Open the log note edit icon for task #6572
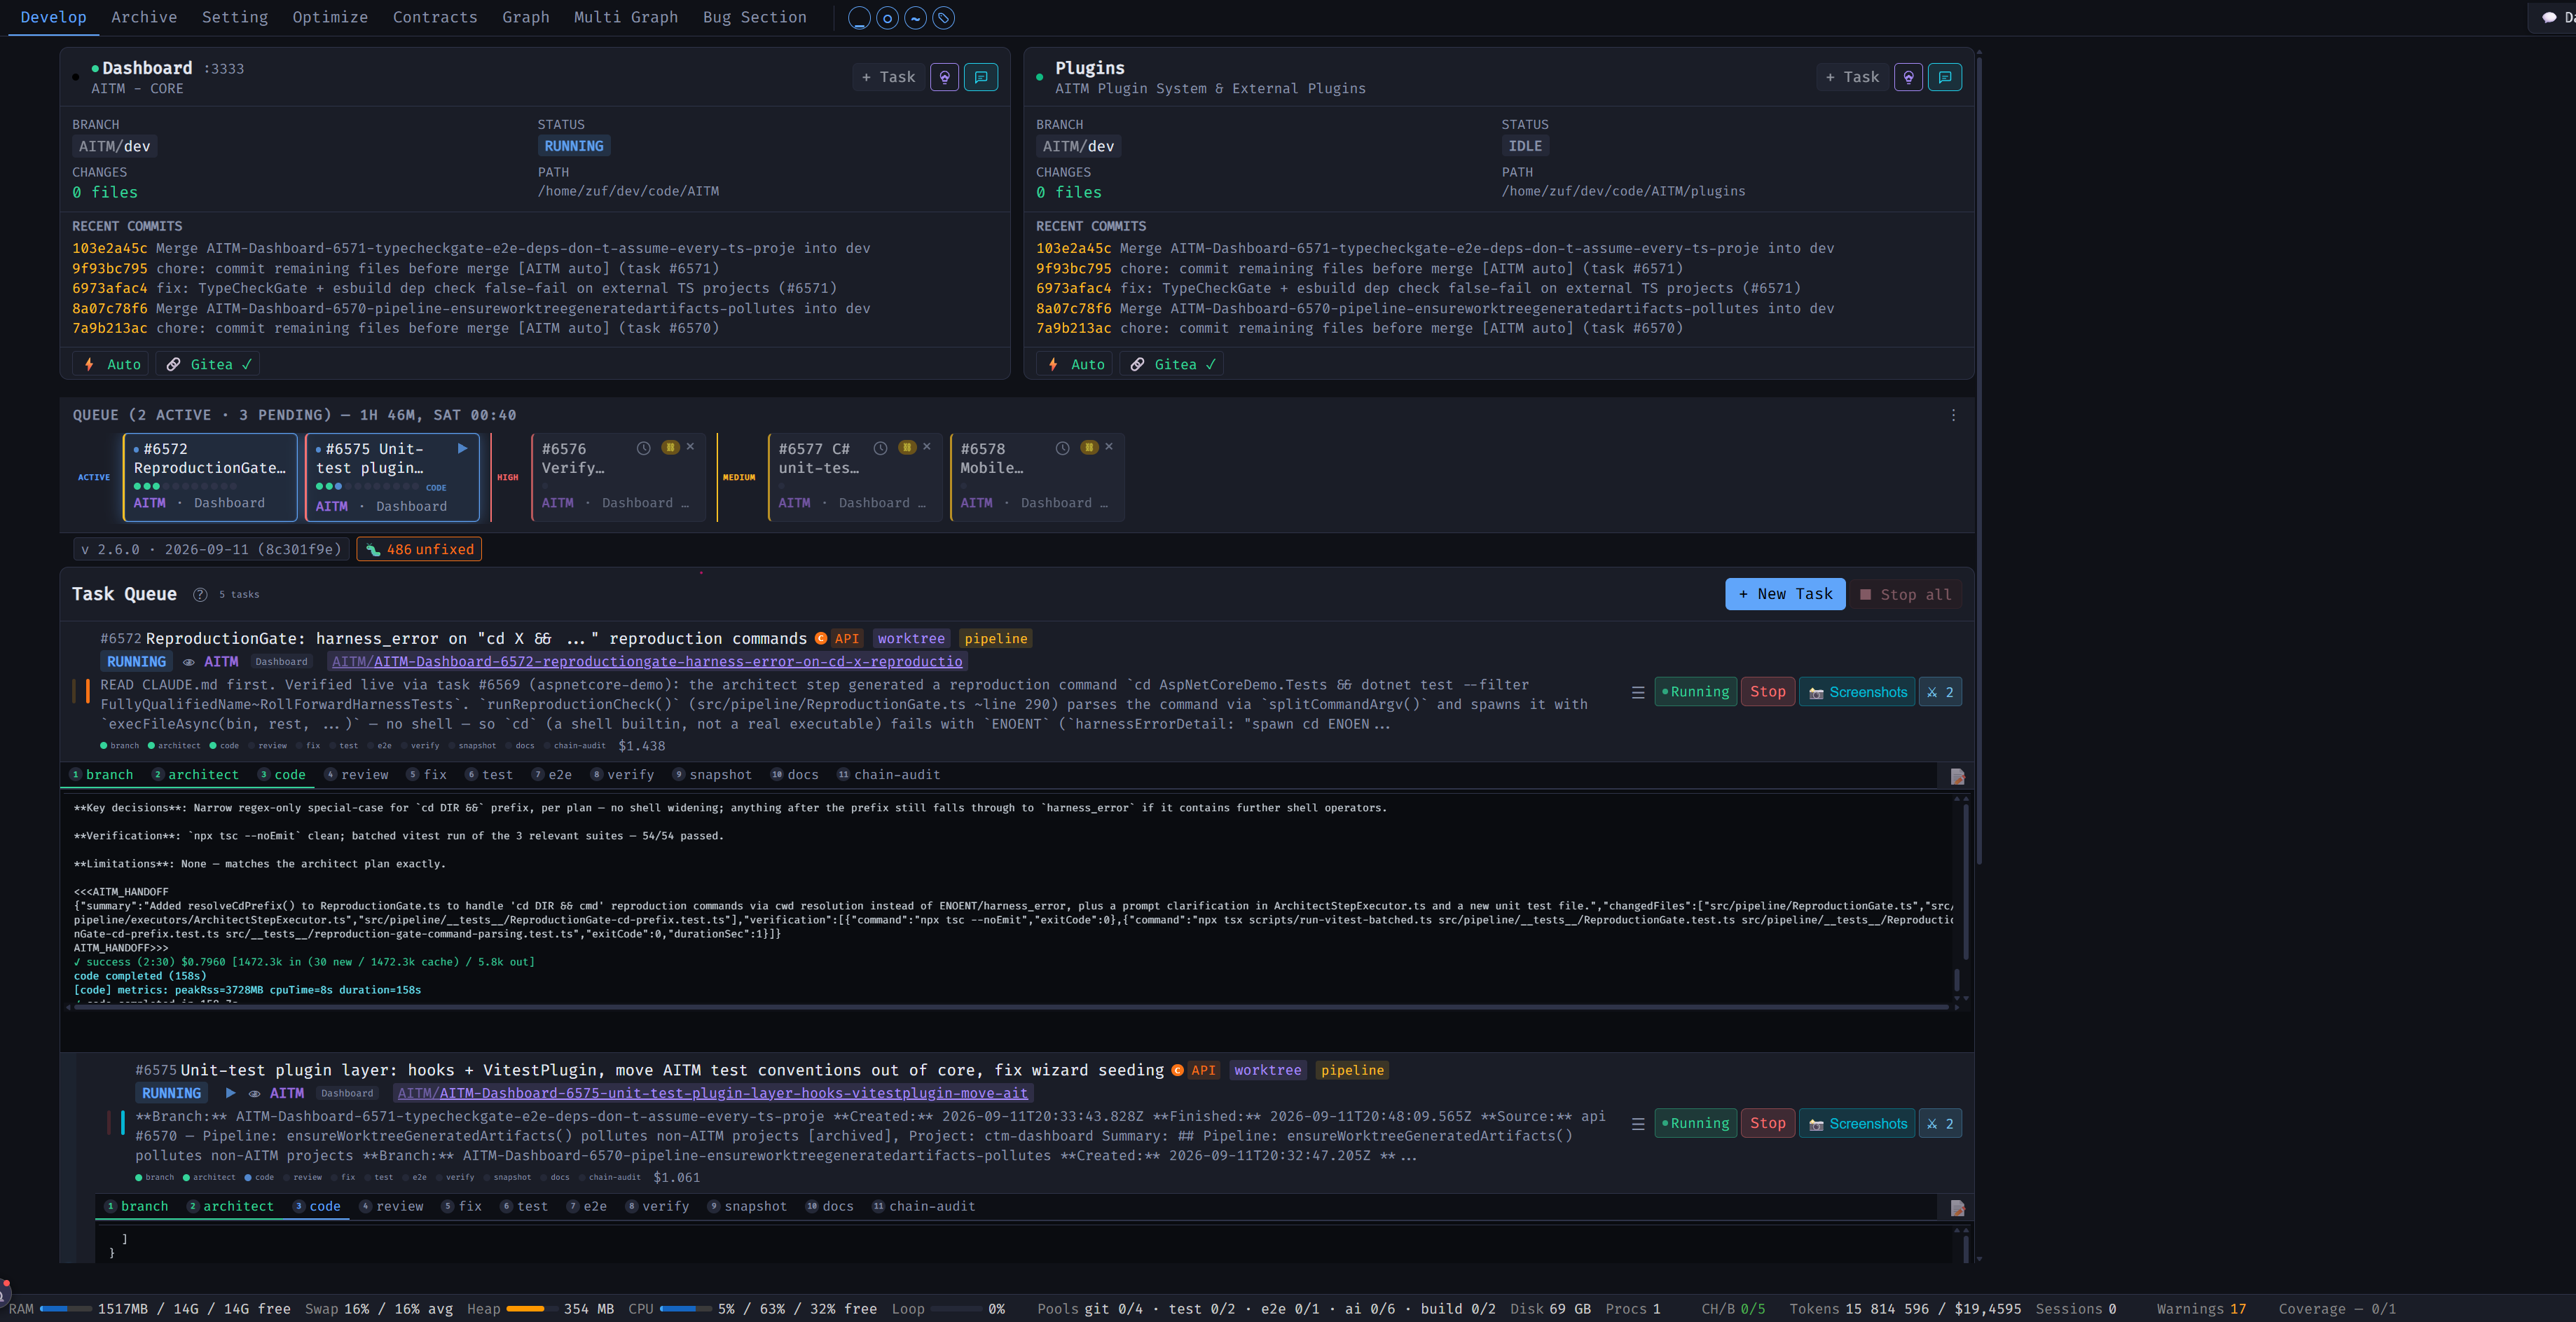The width and height of the screenshot is (2576, 1322). [x=1957, y=776]
